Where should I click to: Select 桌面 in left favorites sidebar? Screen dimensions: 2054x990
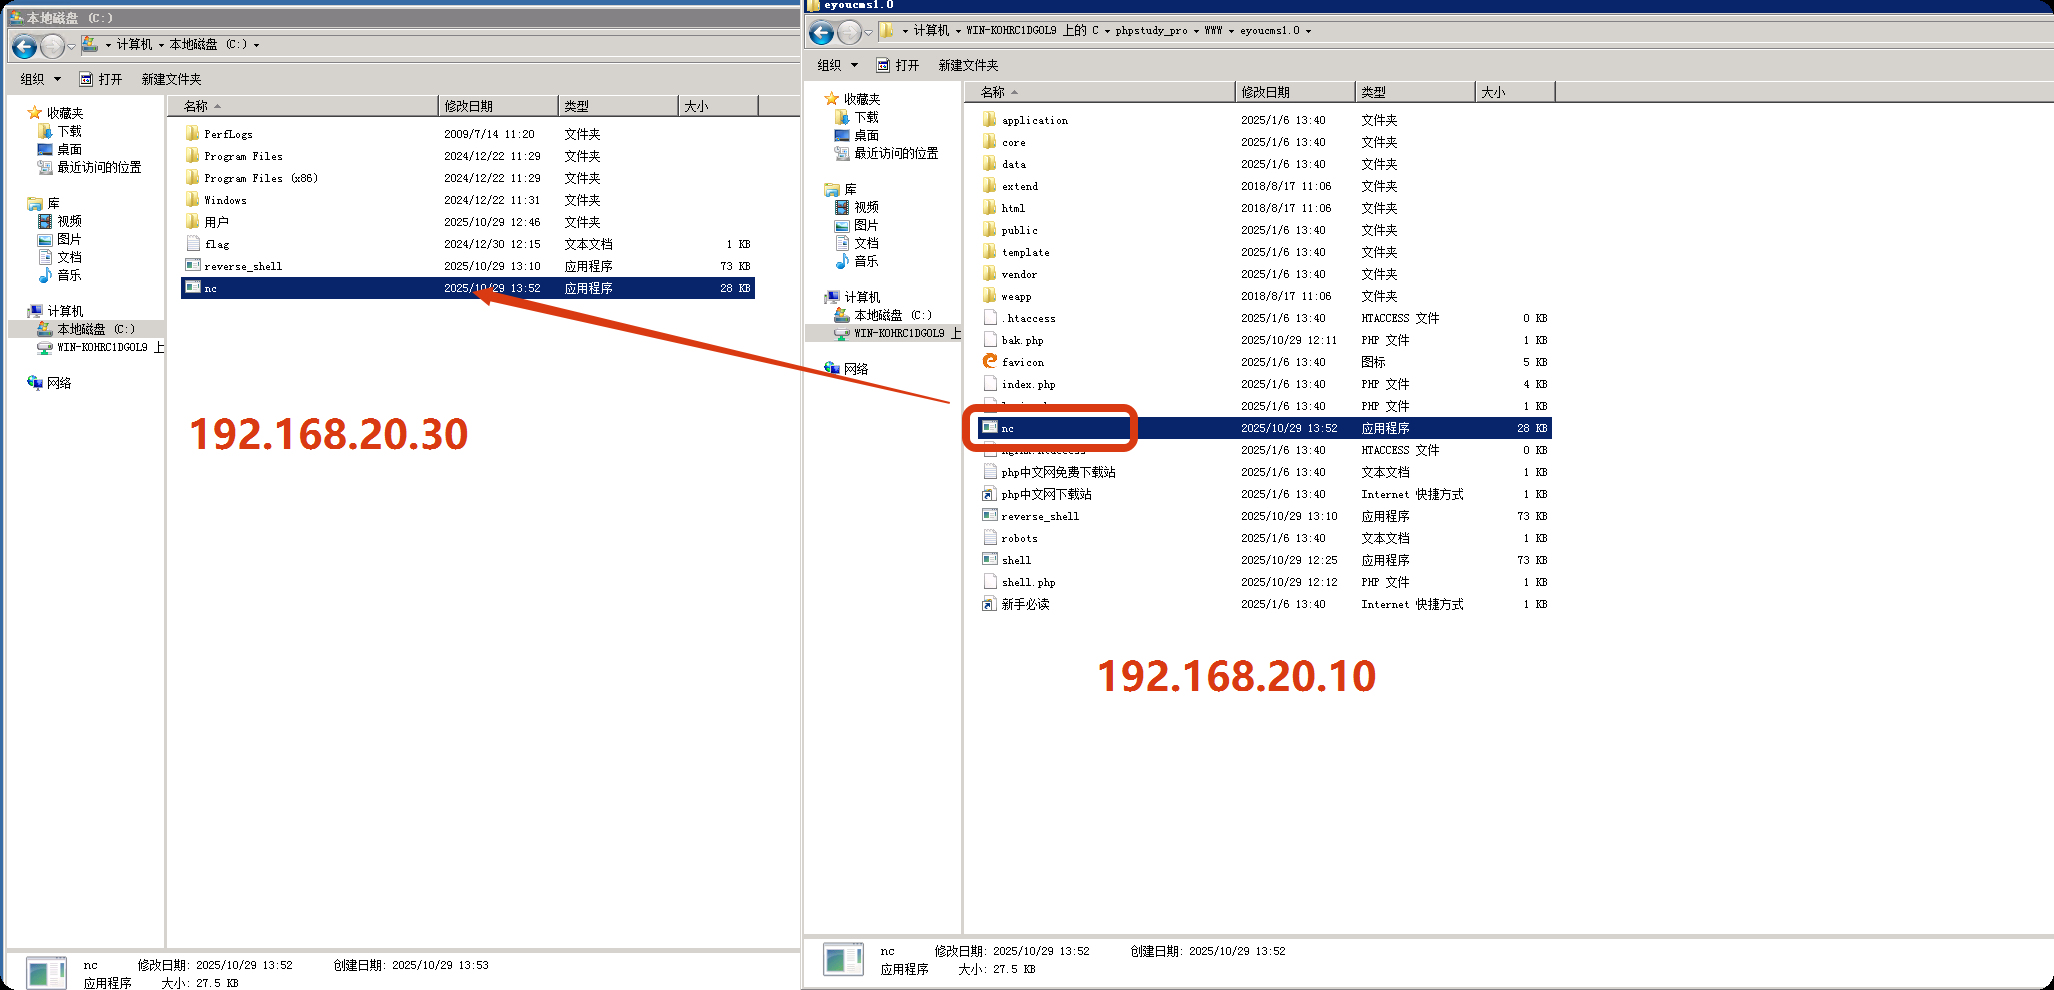pos(69,149)
